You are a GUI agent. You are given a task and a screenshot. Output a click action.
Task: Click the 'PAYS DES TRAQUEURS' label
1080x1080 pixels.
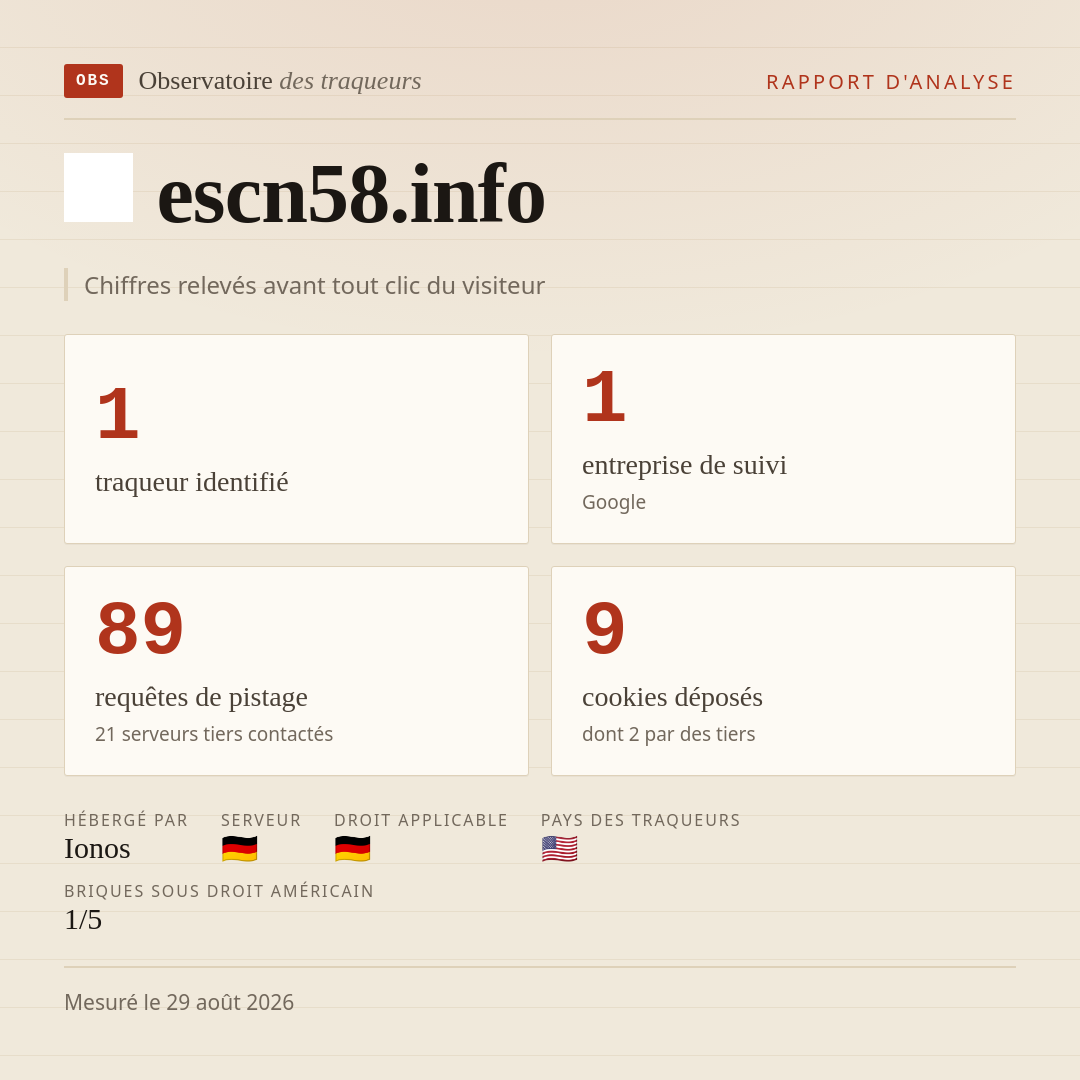[x=641, y=820]
